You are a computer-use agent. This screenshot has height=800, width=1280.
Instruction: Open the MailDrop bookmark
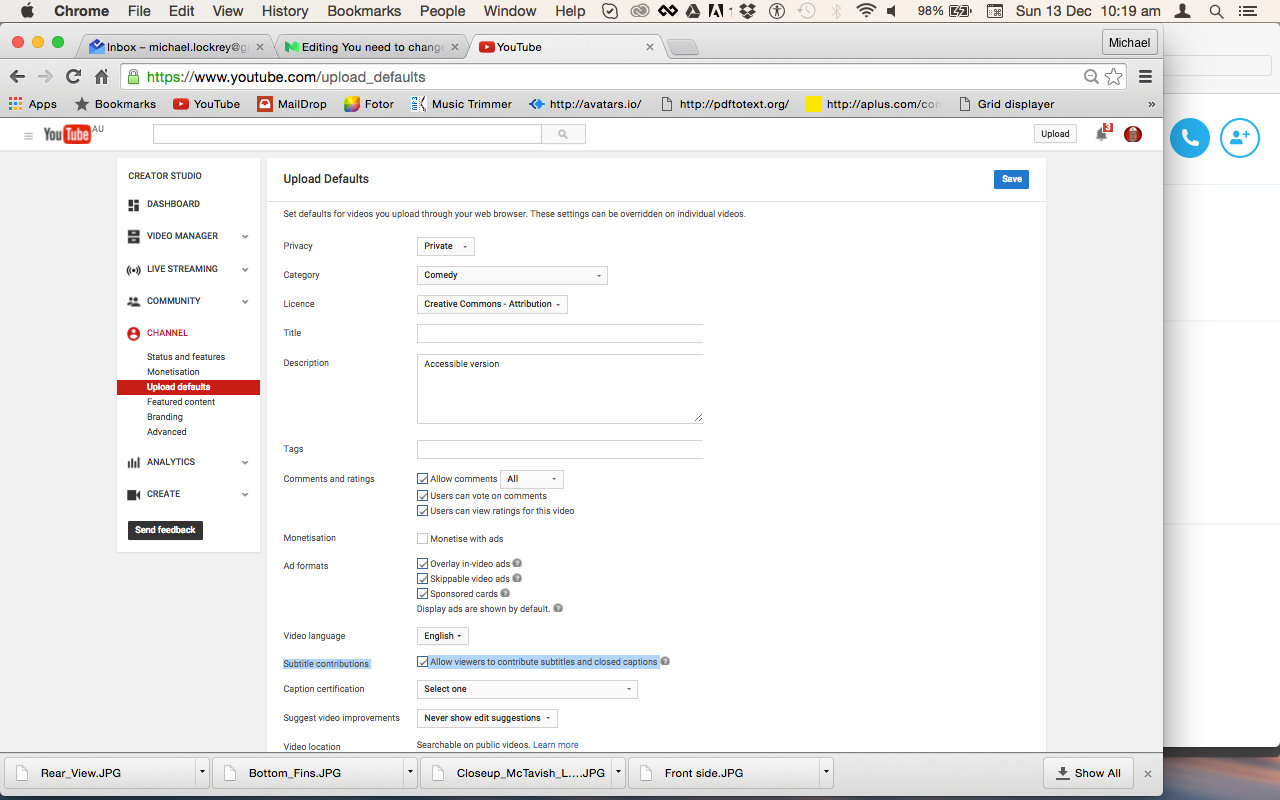point(292,104)
